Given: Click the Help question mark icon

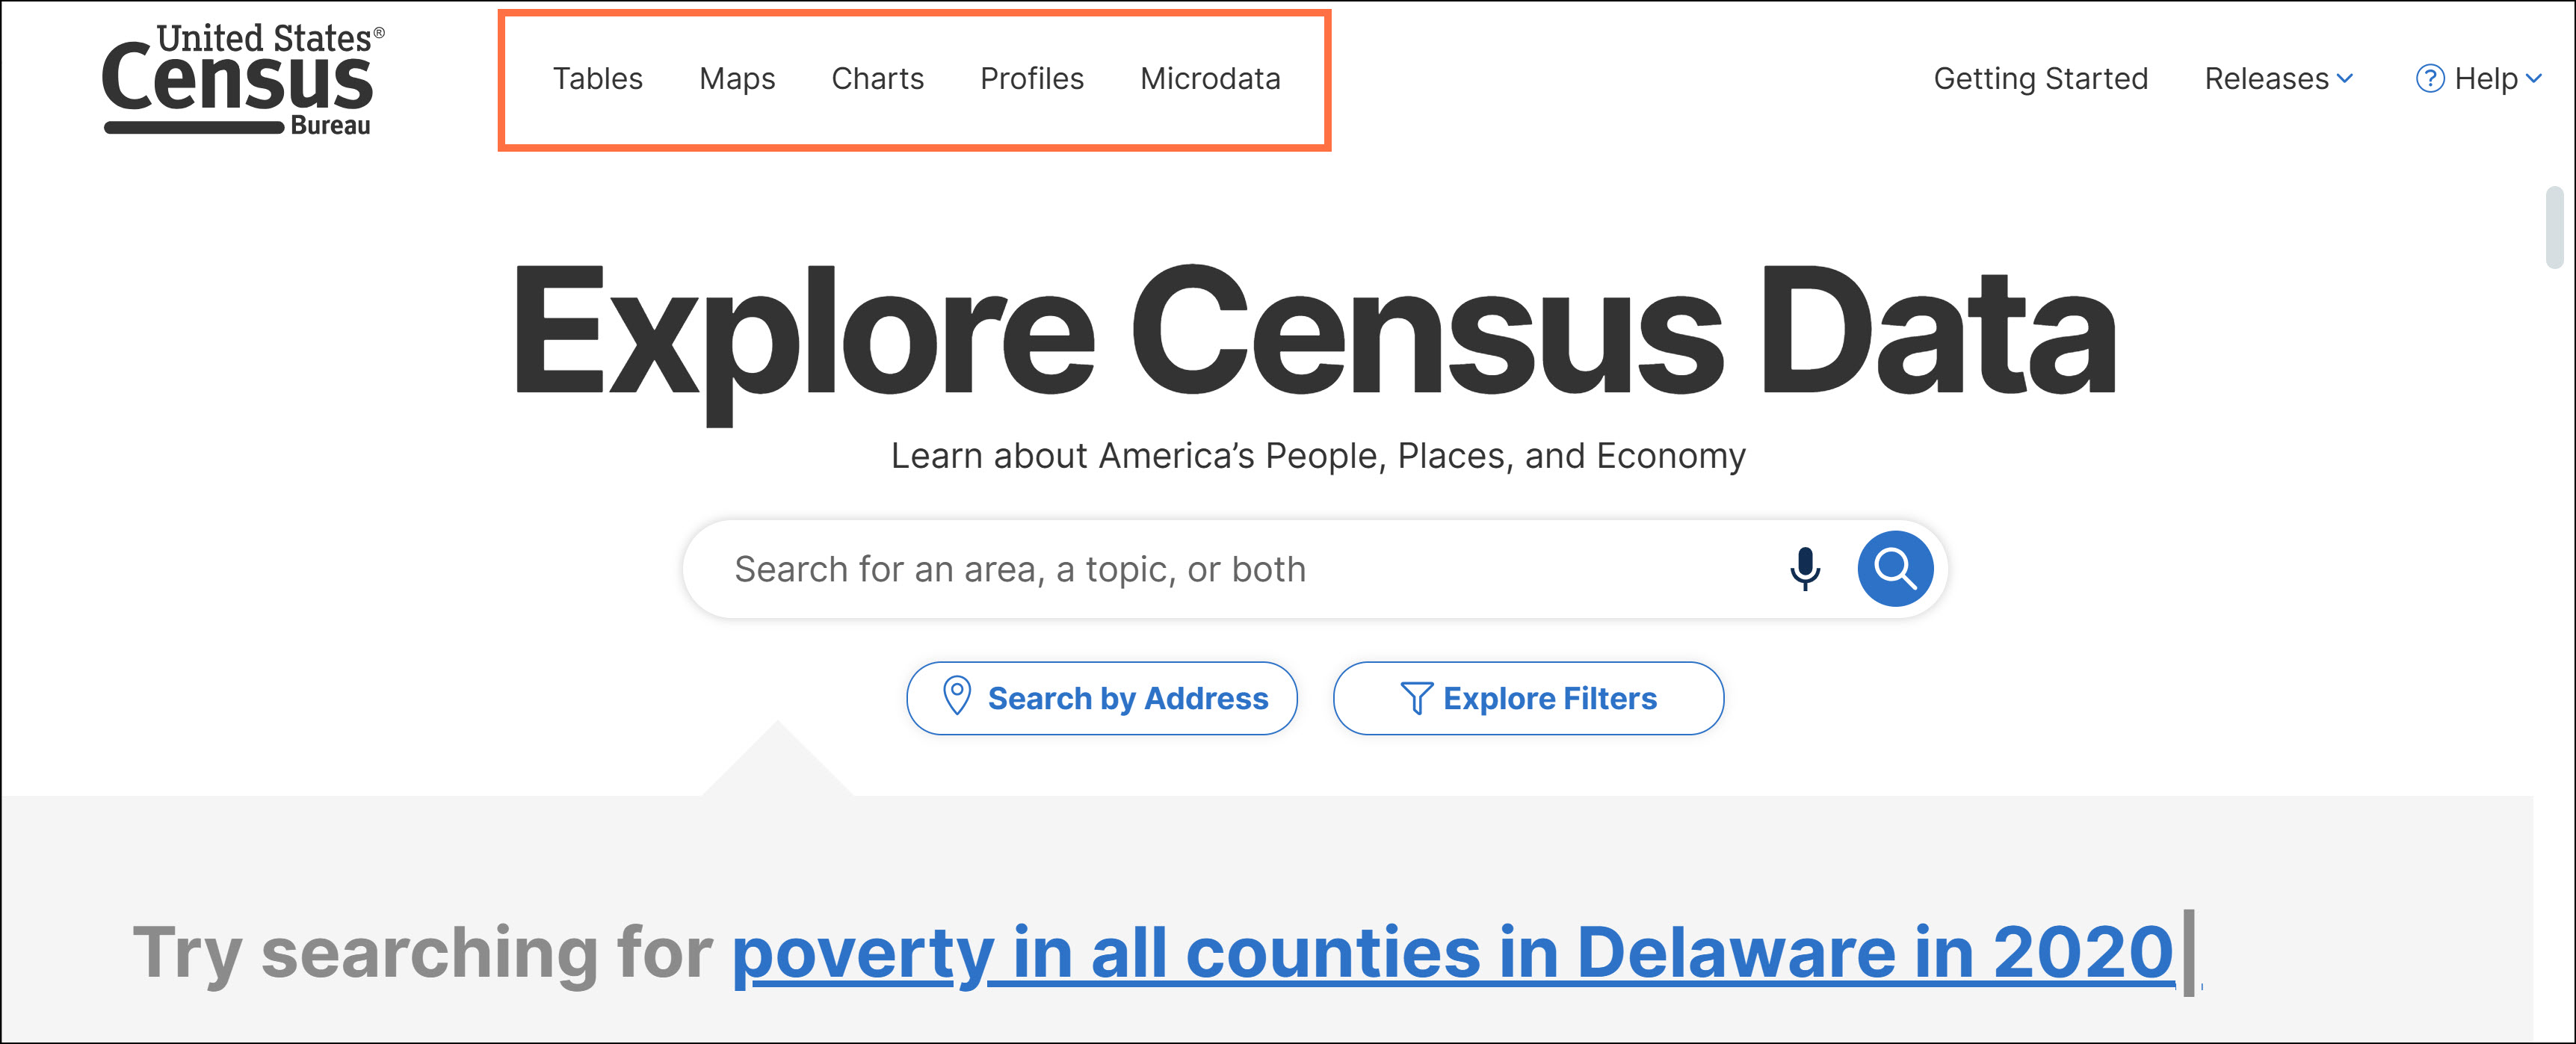Looking at the screenshot, I should point(2429,78).
